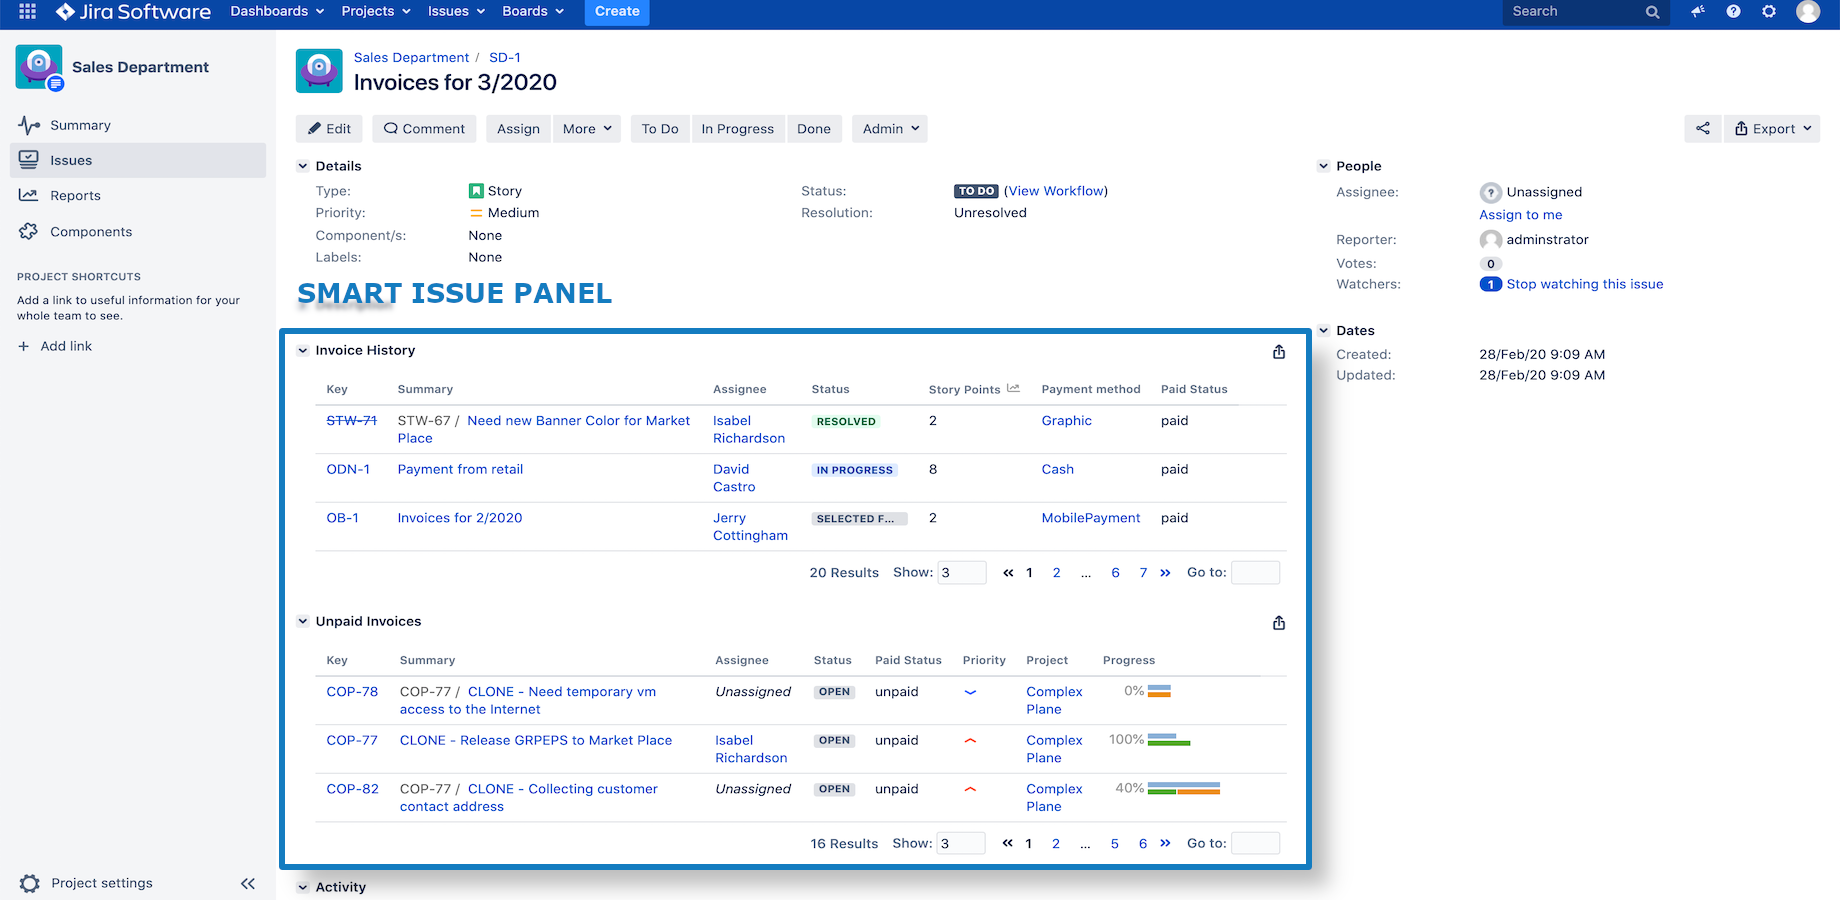The width and height of the screenshot is (1840, 900).
Task: Export the Invoice History panel data
Action: coord(1278,351)
